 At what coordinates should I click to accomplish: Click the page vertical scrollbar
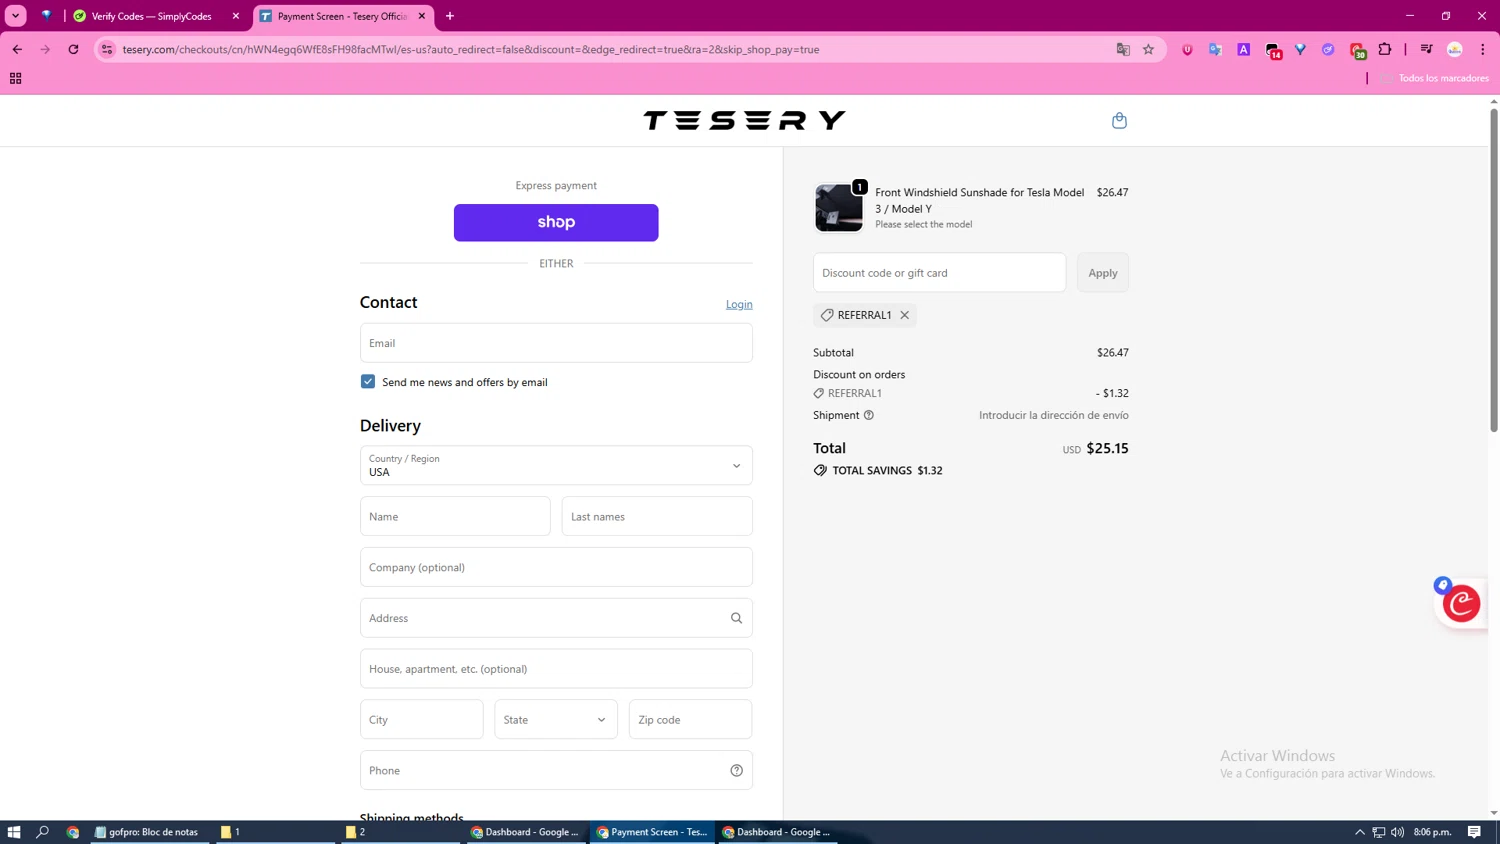pos(1494,270)
